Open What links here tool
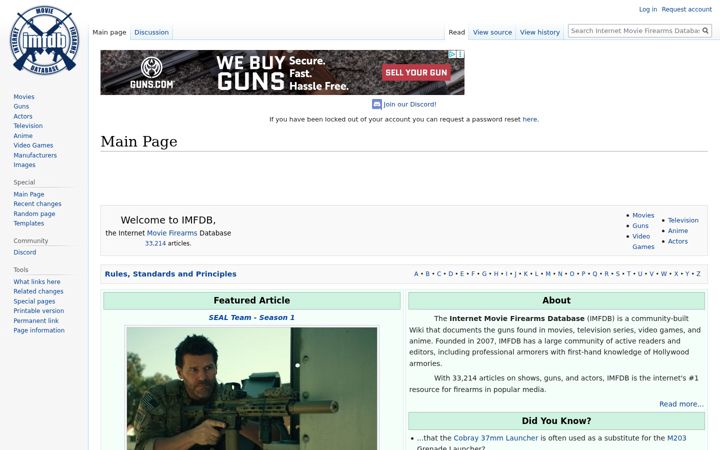720x450 pixels. click(37, 281)
